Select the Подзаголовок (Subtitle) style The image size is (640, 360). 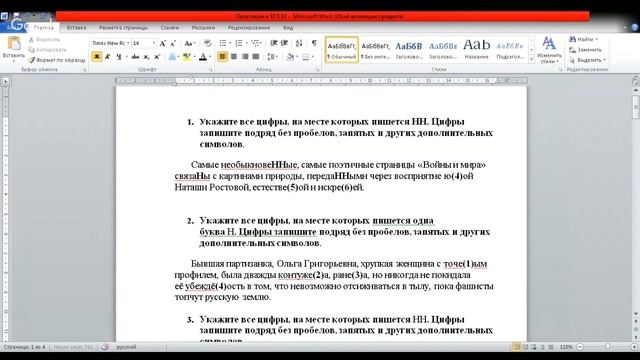pyautogui.click(x=510, y=49)
